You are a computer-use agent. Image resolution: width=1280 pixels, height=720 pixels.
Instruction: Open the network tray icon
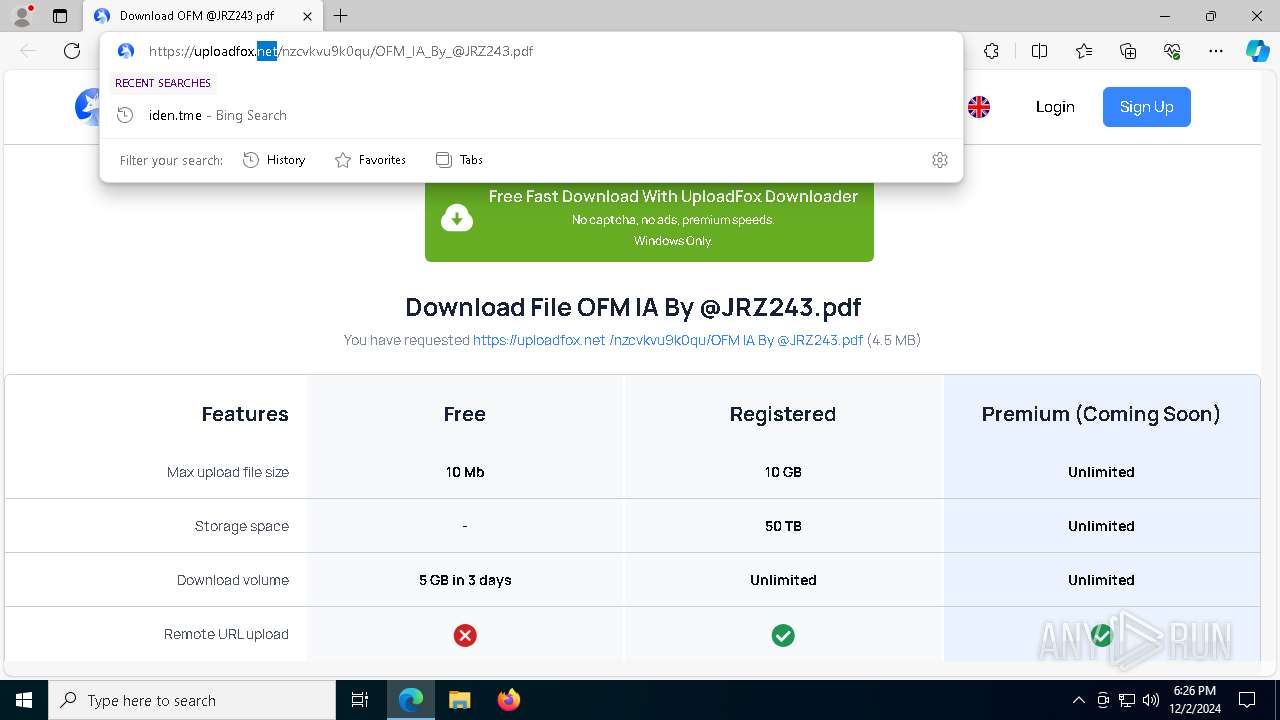[x=1127, y=700]
